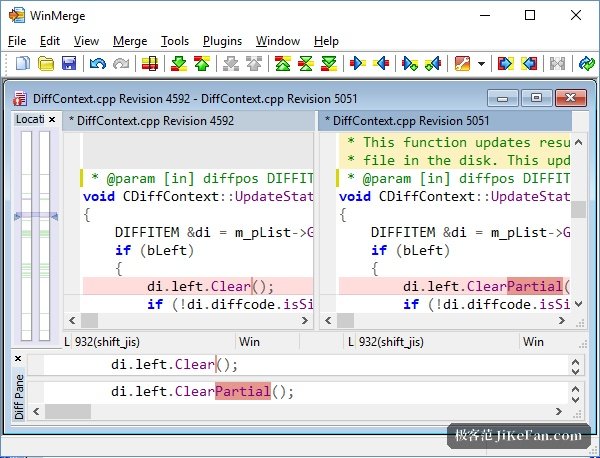Restore the DiffContext.cpp child window

[x=536, y=98]
